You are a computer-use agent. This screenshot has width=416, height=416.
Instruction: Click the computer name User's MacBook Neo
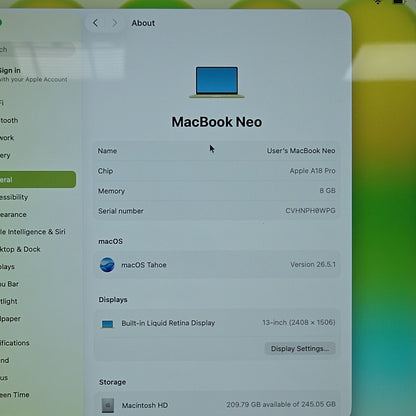tap(301, 151)
